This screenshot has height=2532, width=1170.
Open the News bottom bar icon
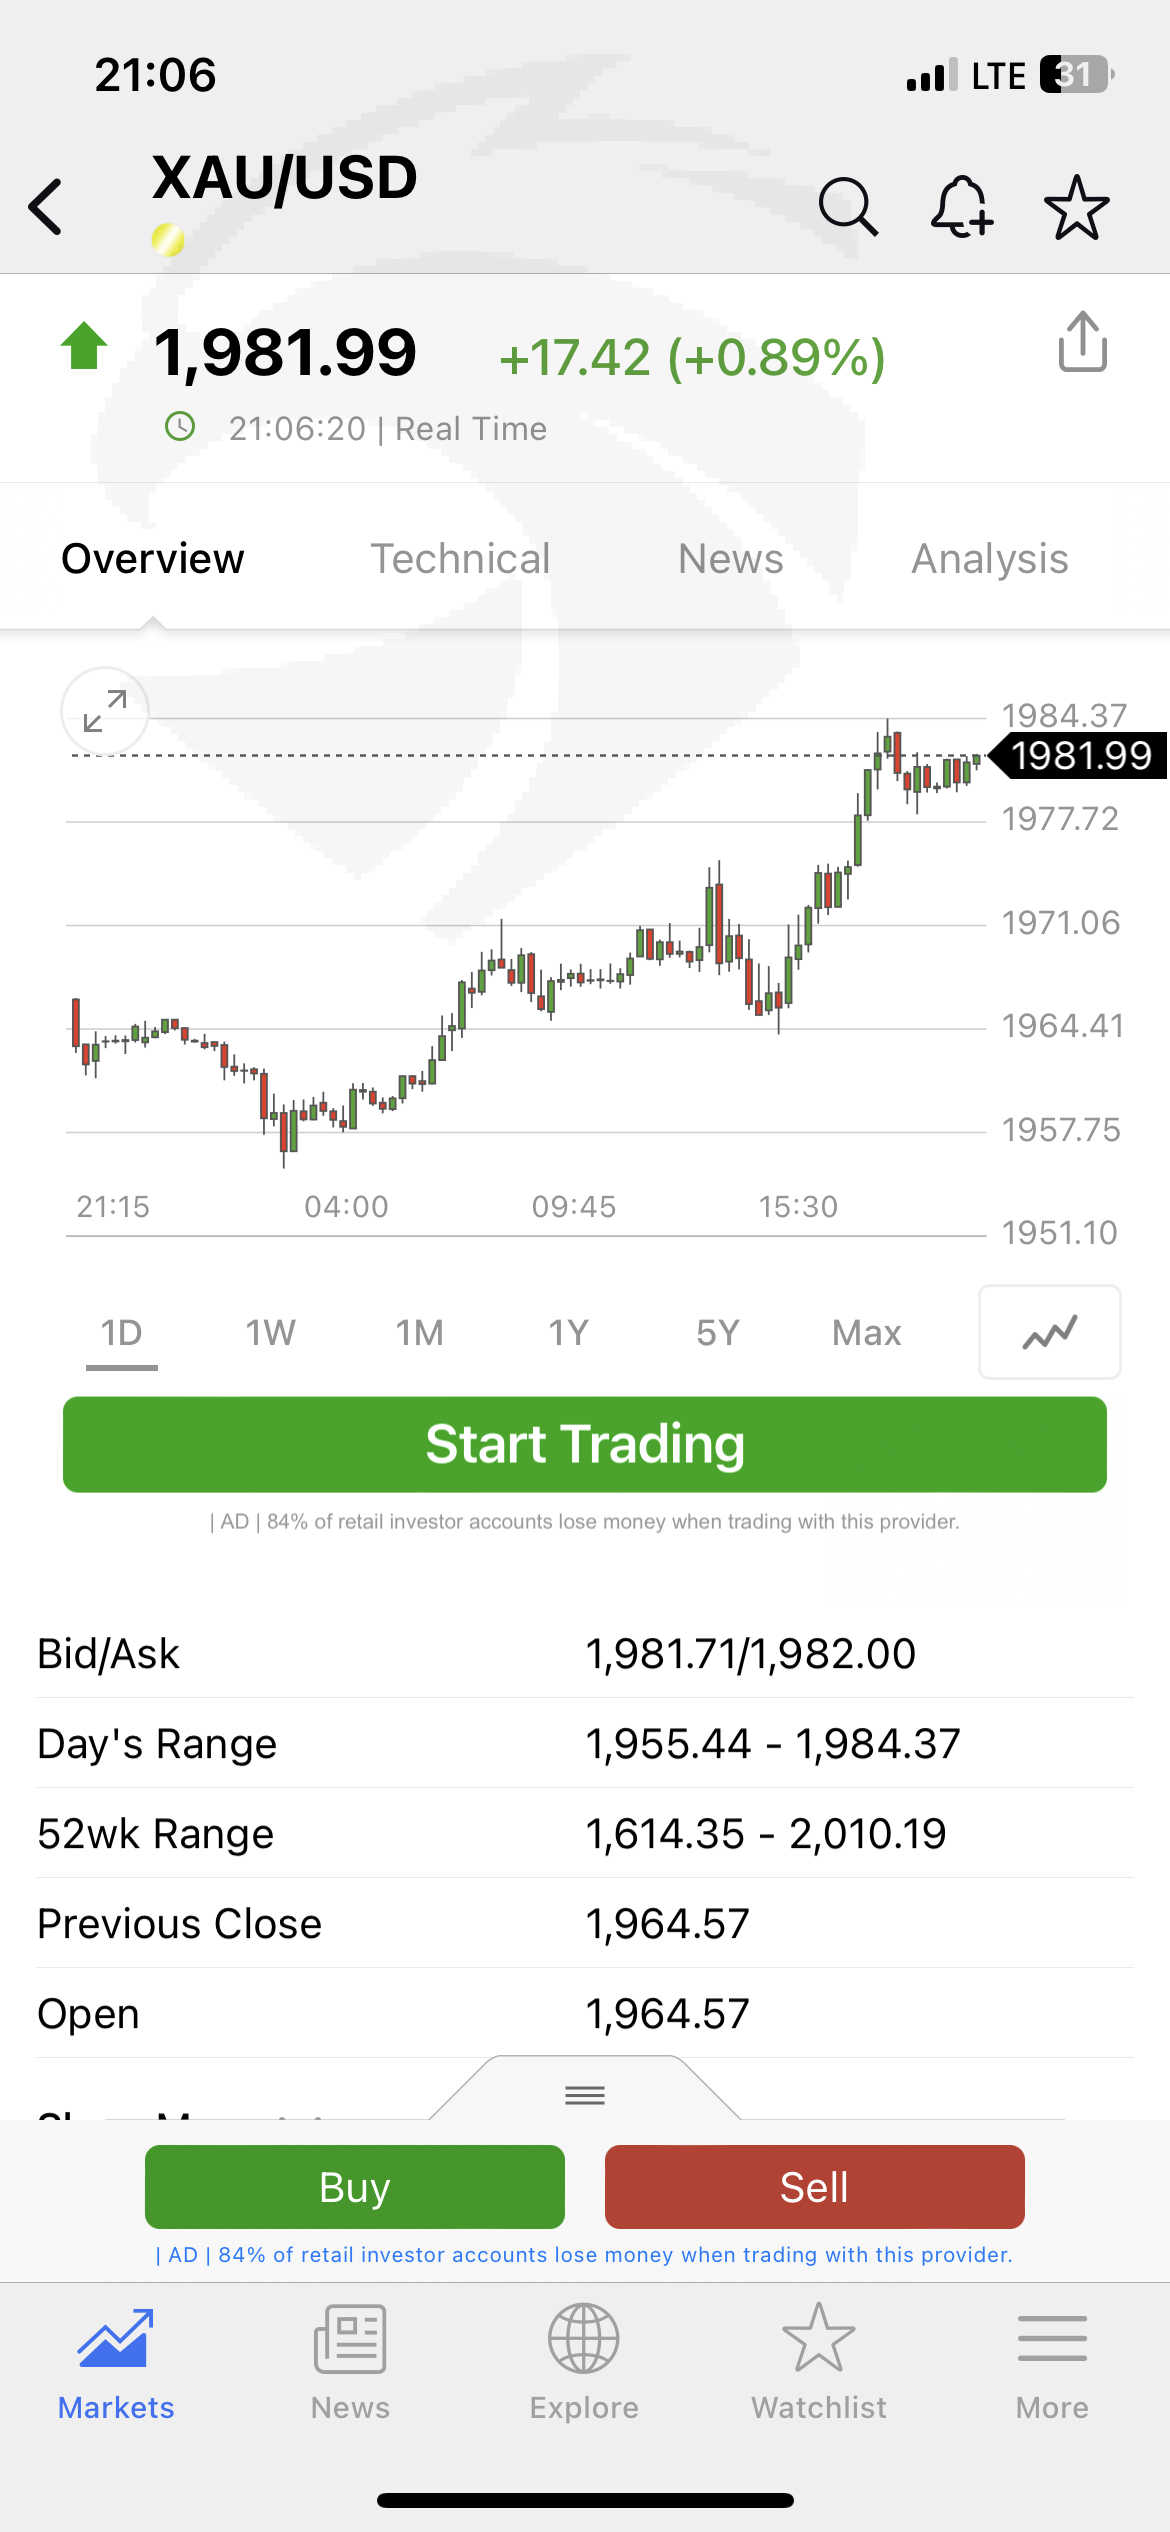(x=350, y=2362)
